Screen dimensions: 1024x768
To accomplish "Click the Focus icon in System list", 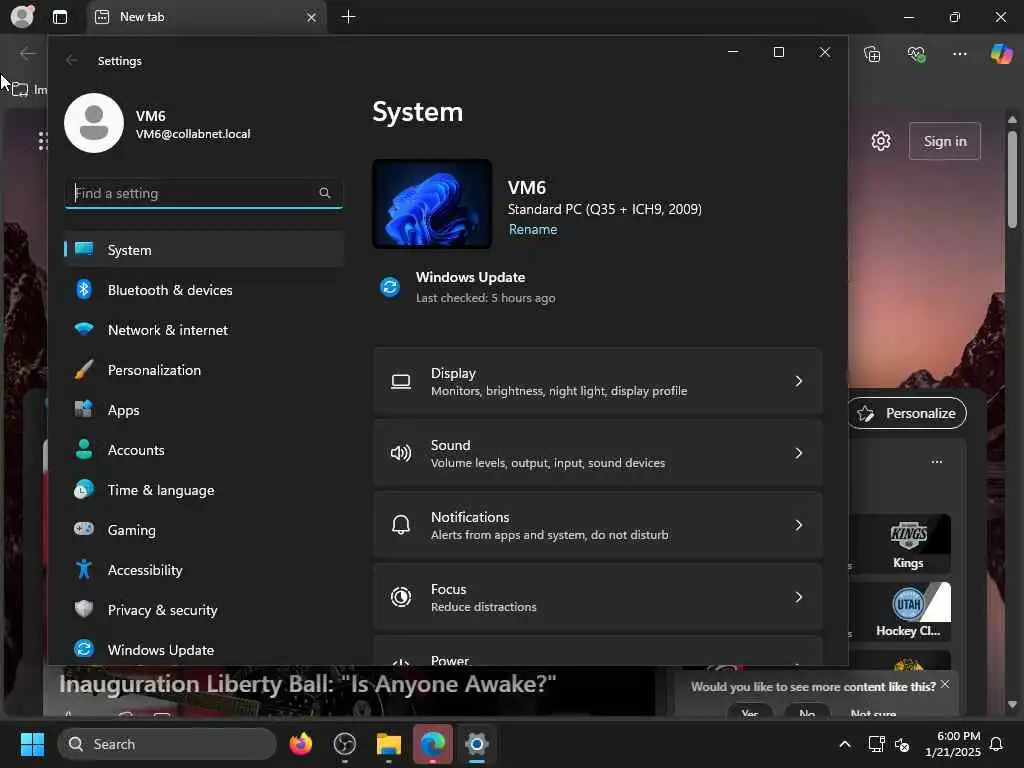I will [x=401, y=597].
